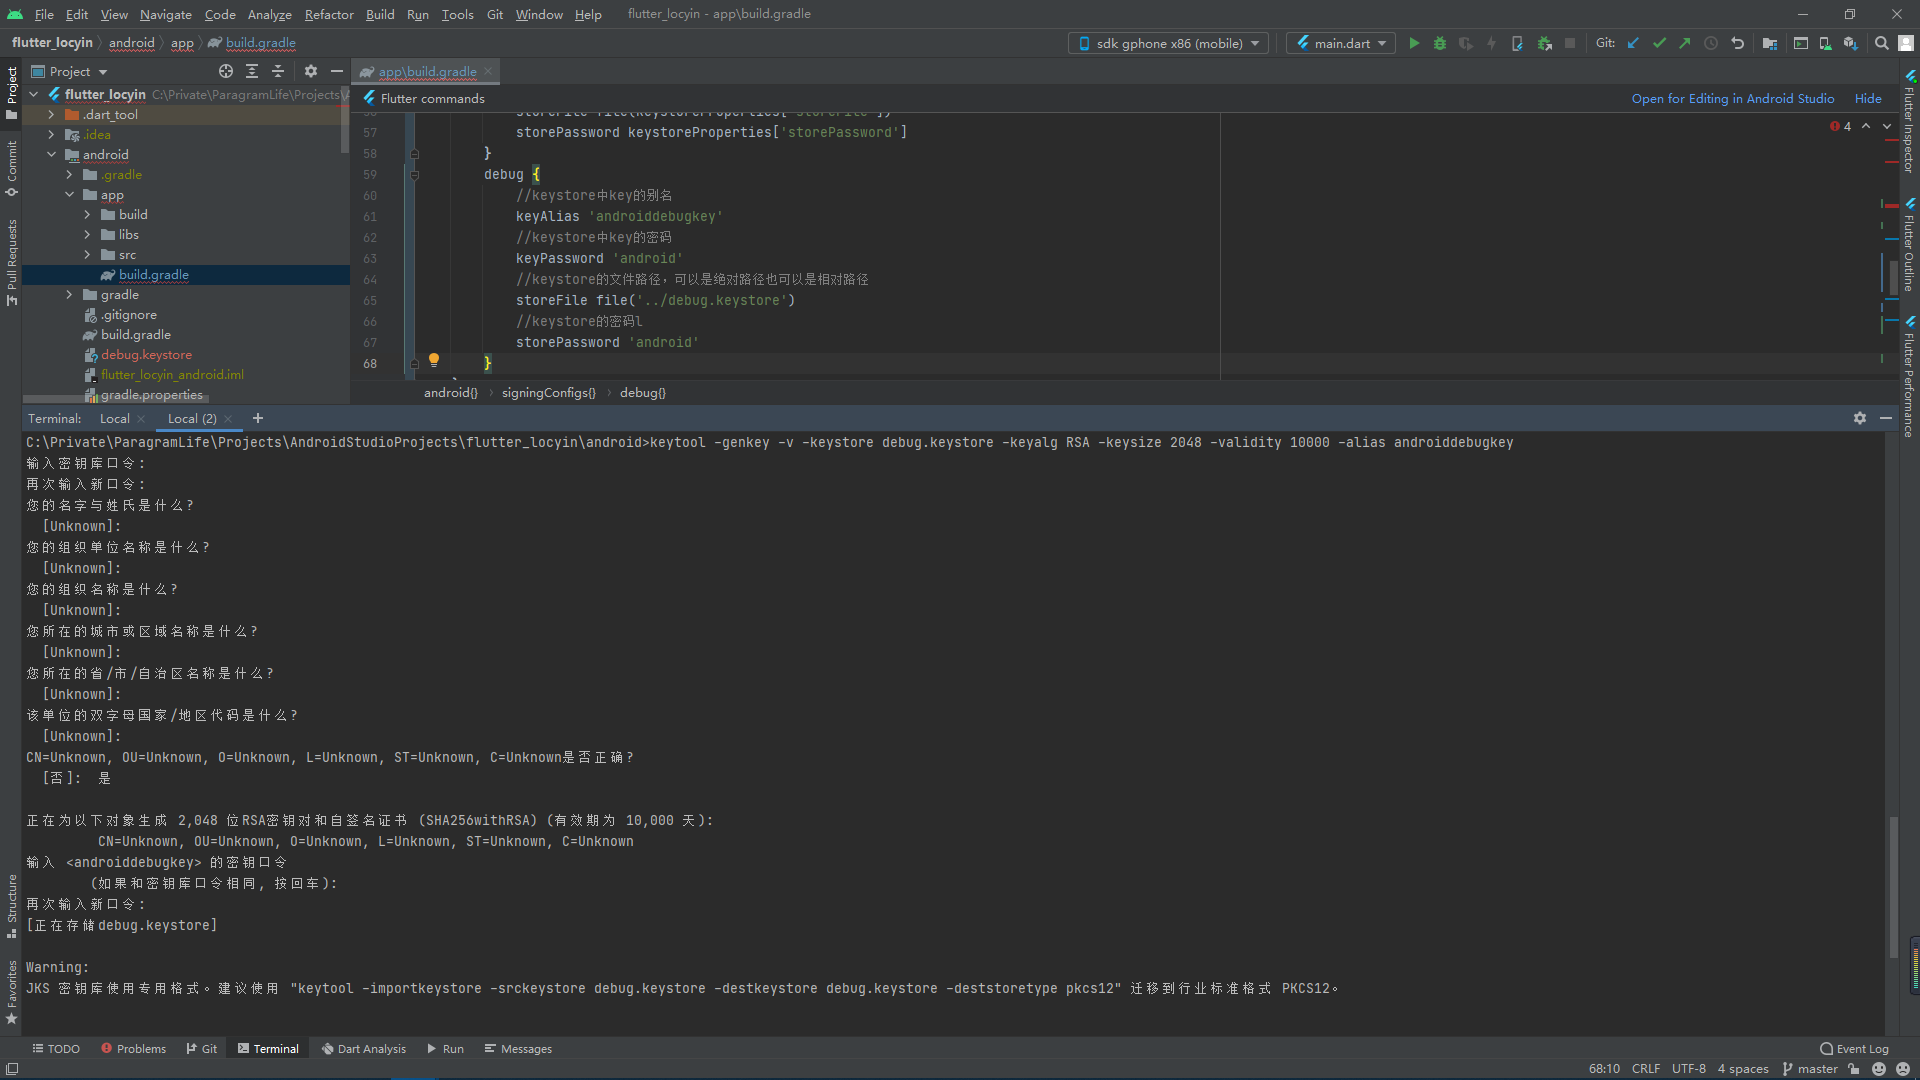Click the Hide link in Flutter banner
Viewport: 1920px width, 1080px height.
pyautogui.click(x=1868, y=98)
